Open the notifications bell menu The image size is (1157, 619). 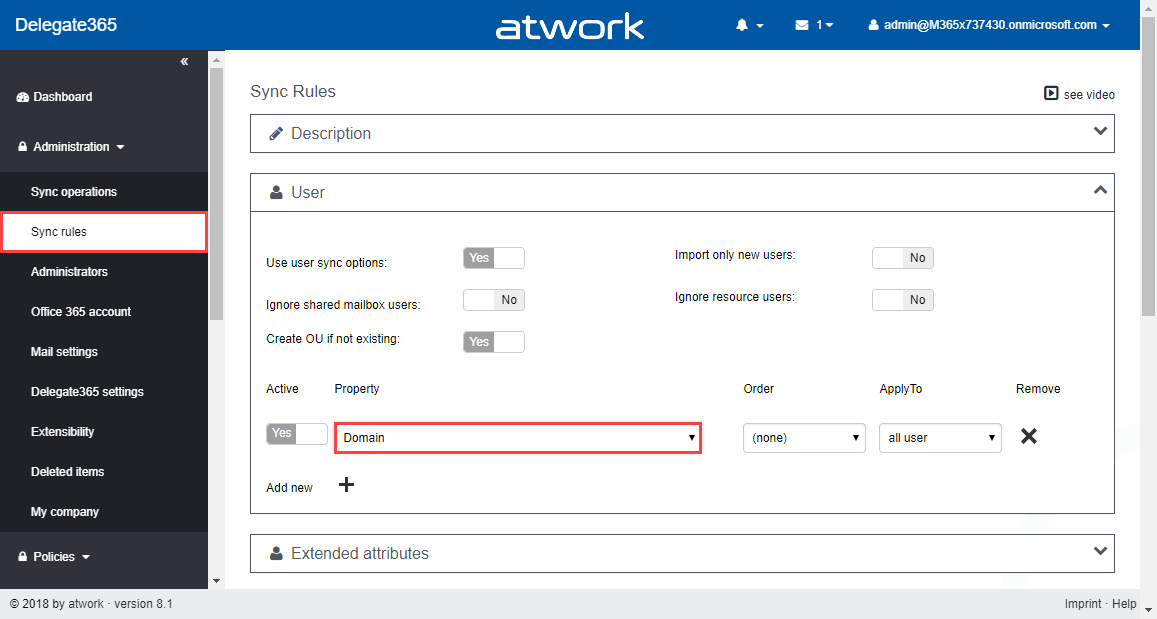[x=743, y=25]
